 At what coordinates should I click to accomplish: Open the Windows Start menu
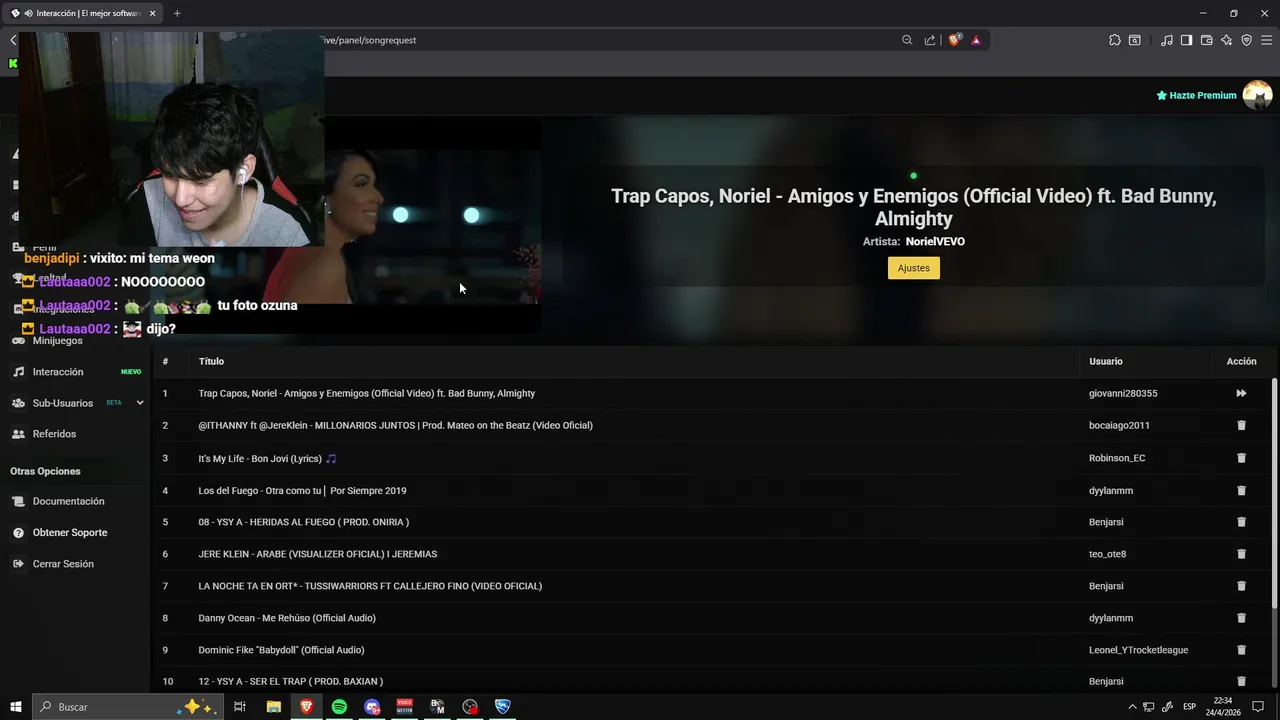coord(15,707)
